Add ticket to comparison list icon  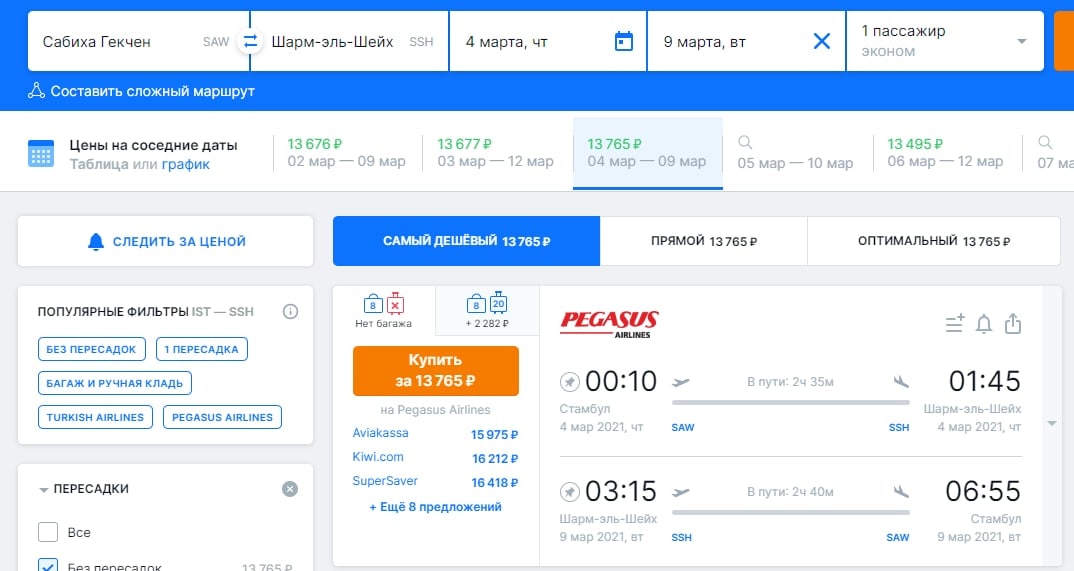click(x=955, y=323)
